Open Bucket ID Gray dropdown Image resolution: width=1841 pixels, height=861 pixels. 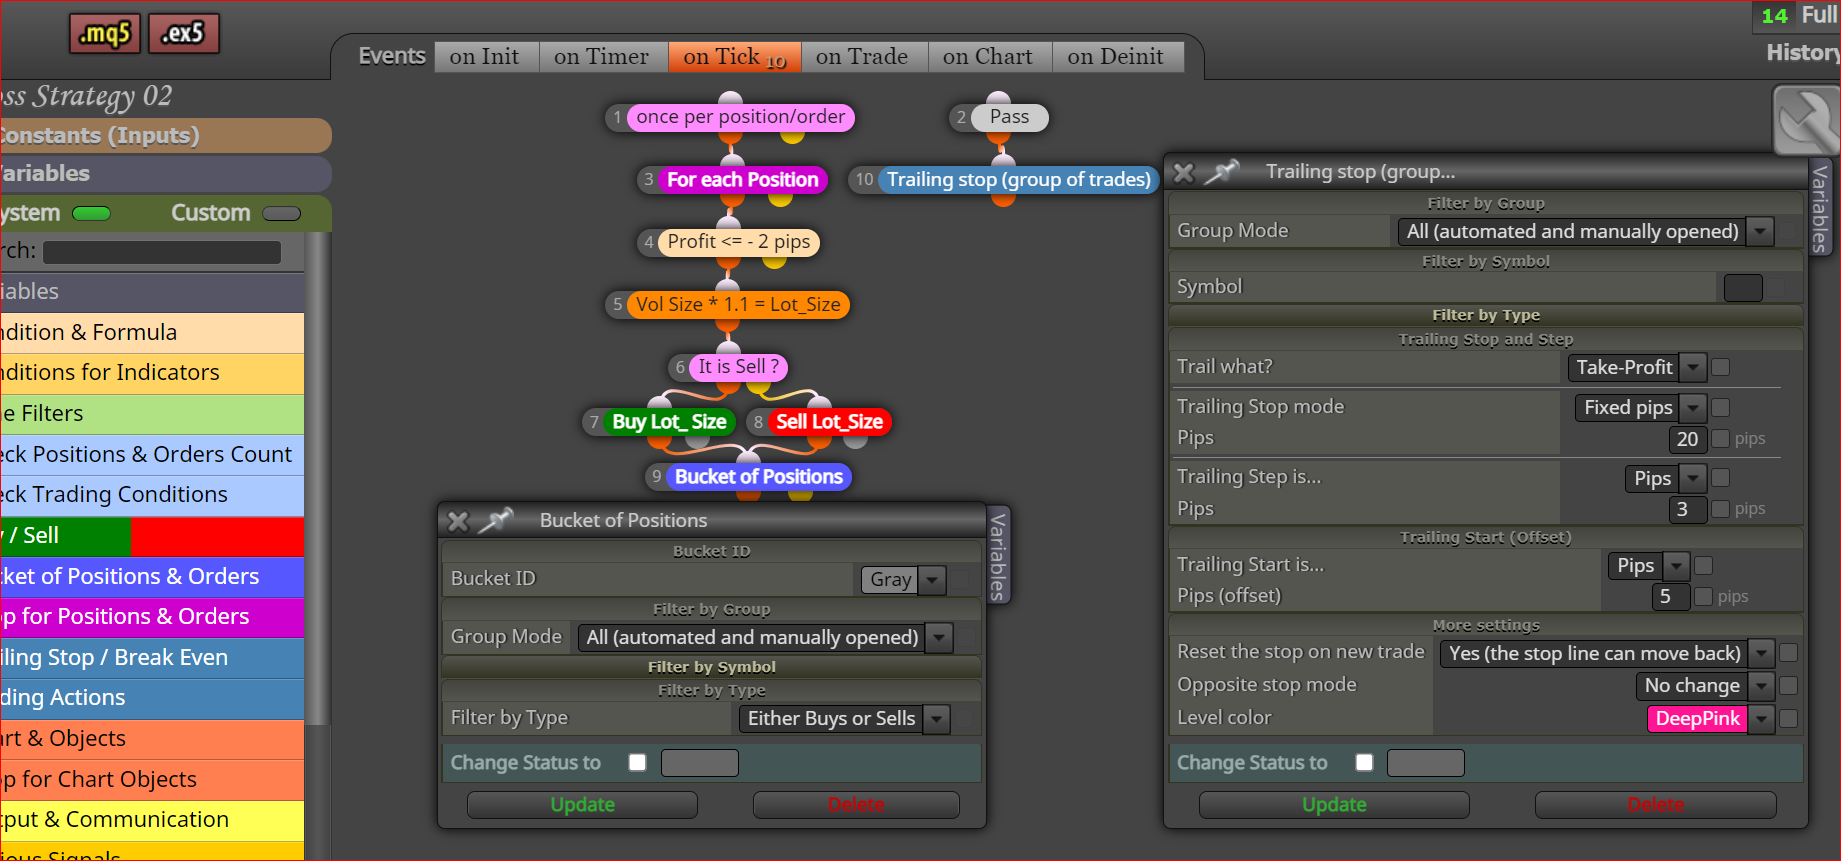coord(903,579)
